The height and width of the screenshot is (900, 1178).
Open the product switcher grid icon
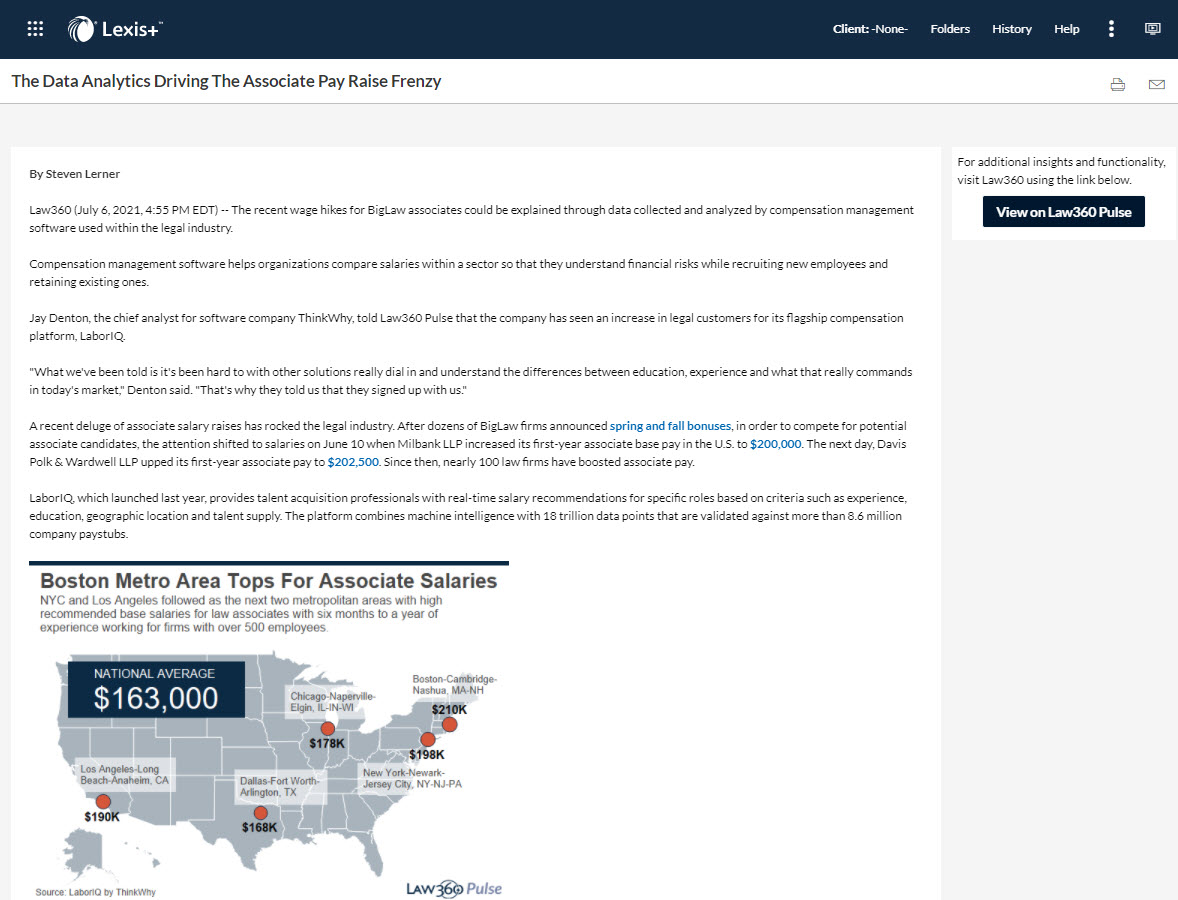coord(35,29)
